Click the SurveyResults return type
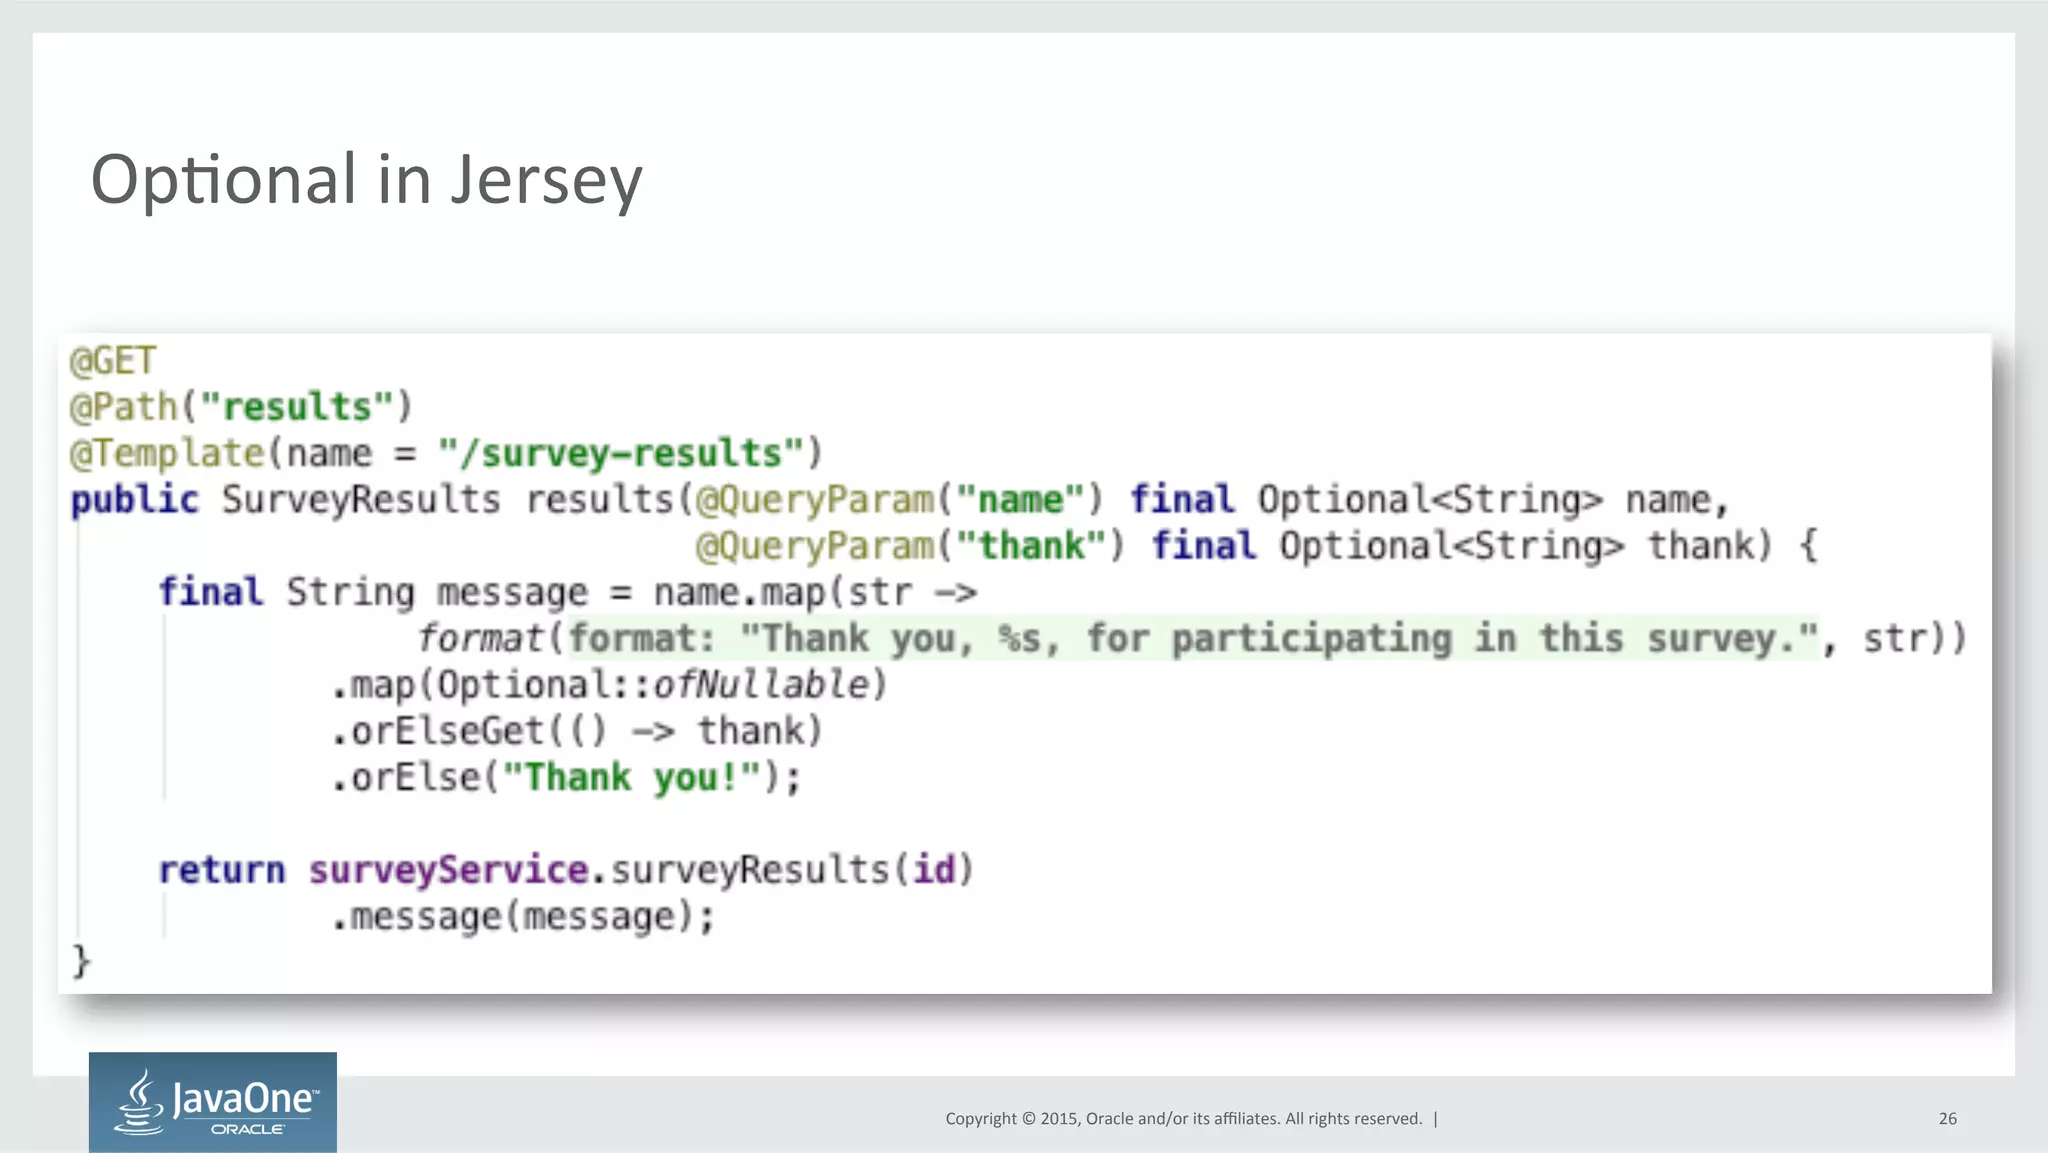 361,499
